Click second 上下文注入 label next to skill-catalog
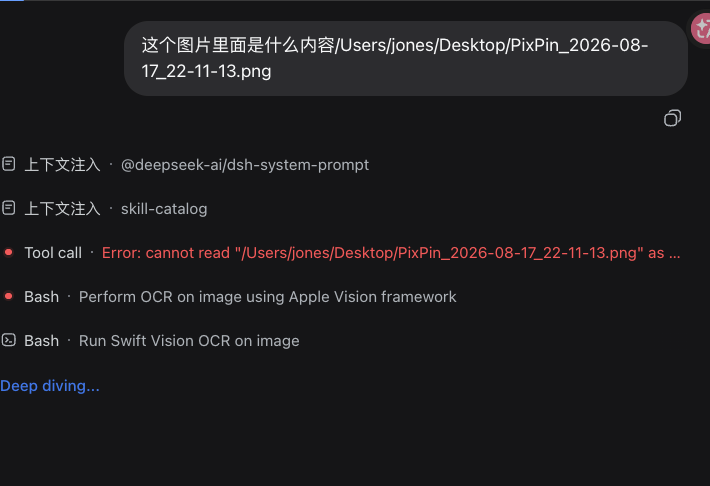Screen dimensions: 710x486 pyautogui.click(x=62, y=209)
